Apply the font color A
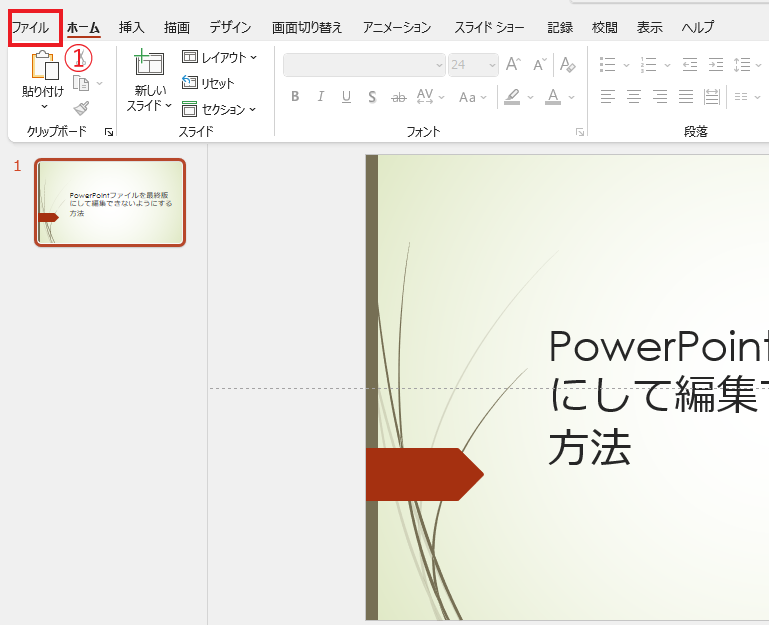Image resolution: width=769 pixels, height=625 pixels. tap(553, 97)
